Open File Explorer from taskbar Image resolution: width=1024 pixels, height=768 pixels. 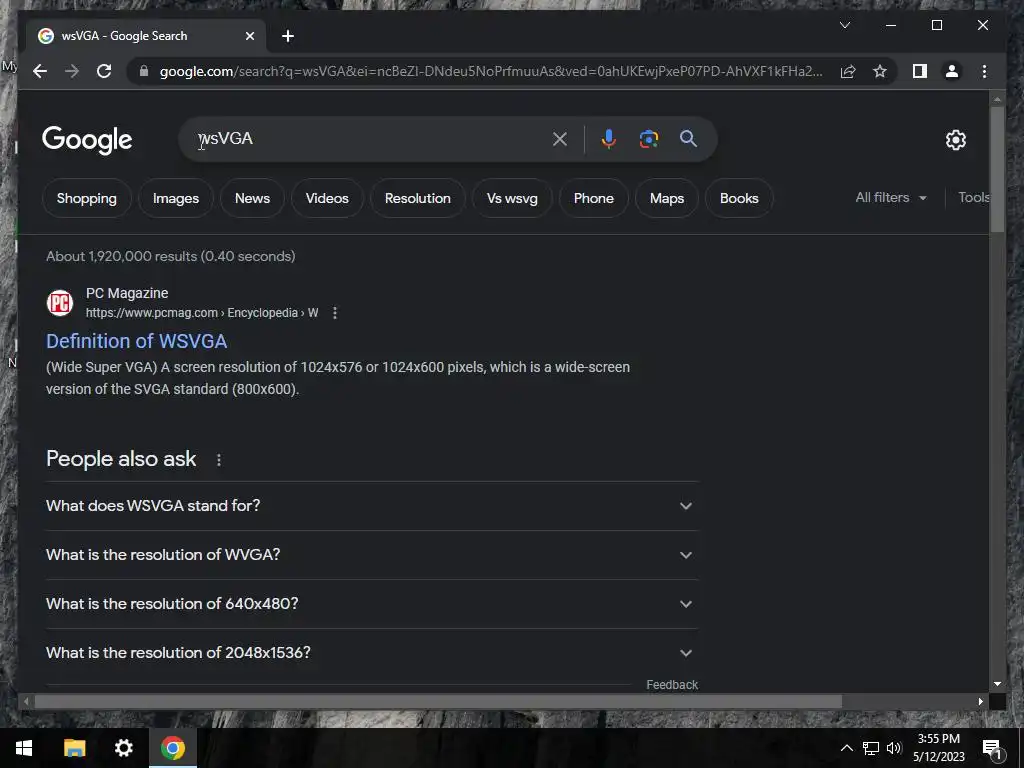pyautogui.click(x=74, y=748)
